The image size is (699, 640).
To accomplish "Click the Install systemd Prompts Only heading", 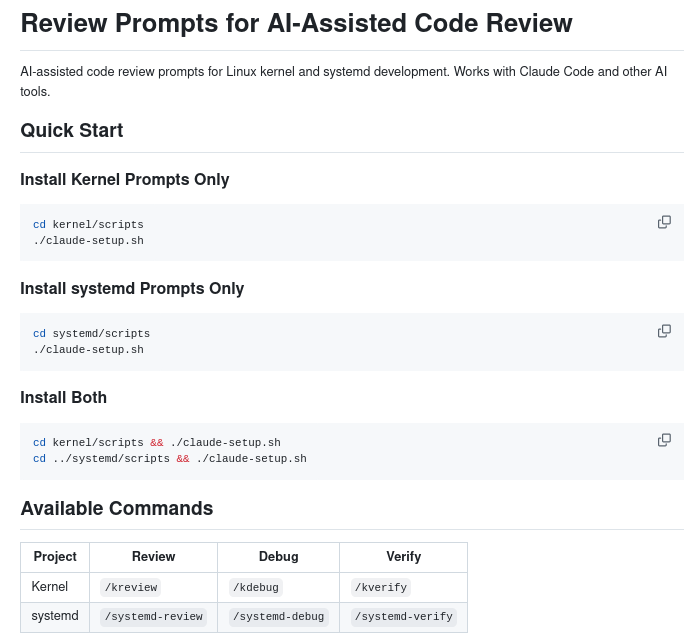I will tap(132, 289).
